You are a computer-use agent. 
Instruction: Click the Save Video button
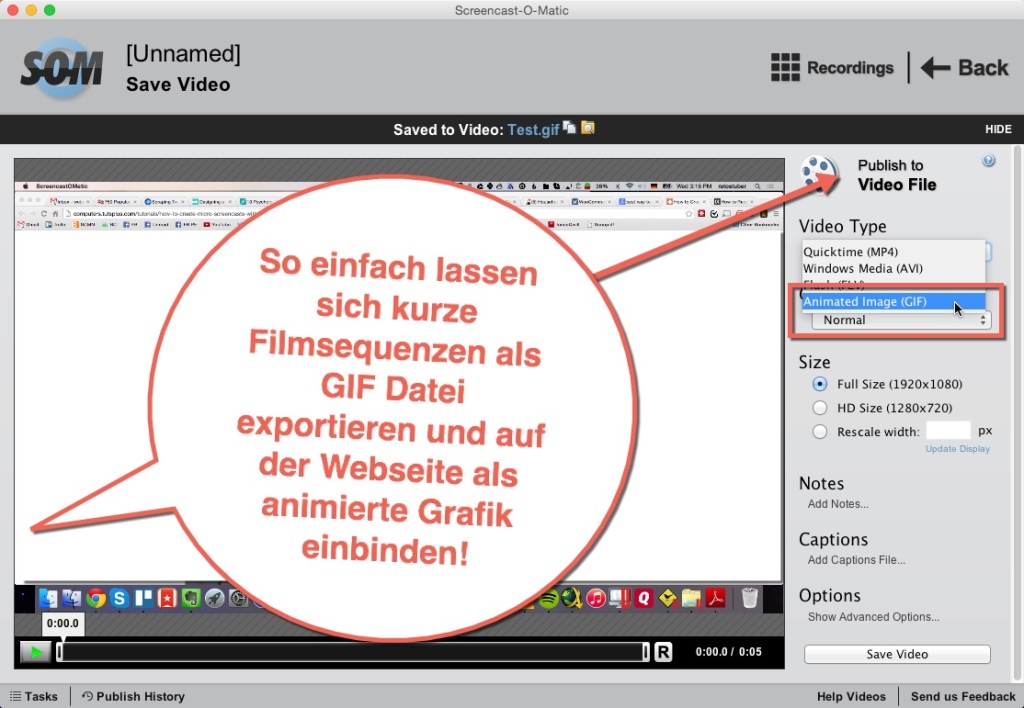click(x=897, y=654)
